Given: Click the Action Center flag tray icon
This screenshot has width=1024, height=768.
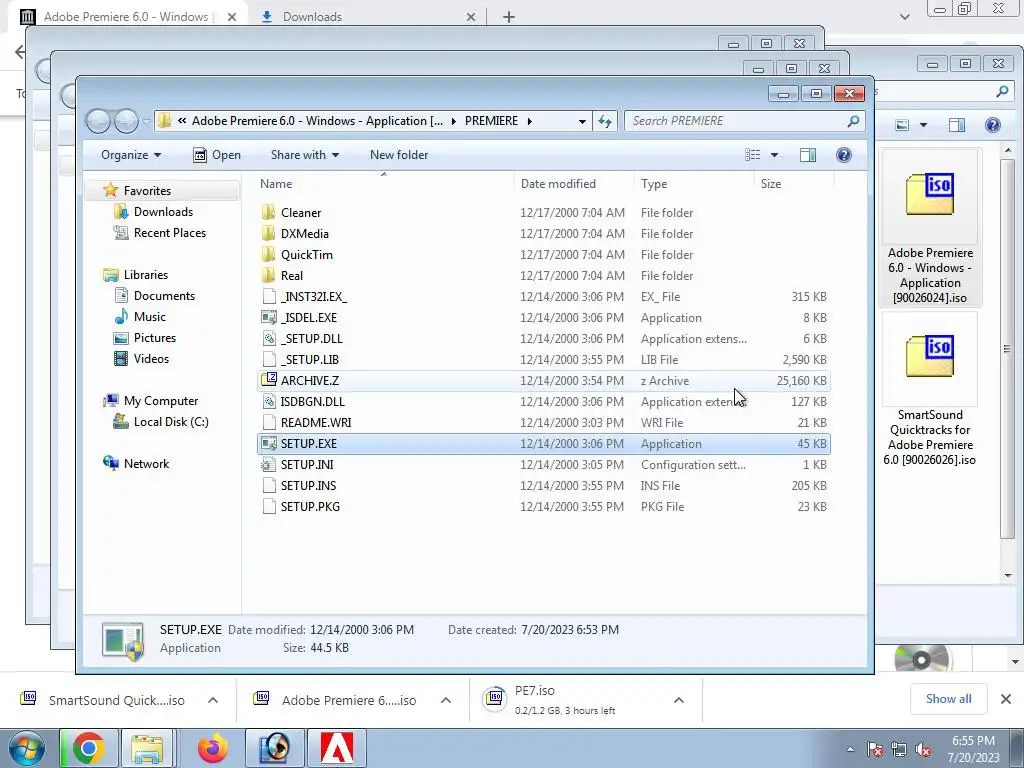Looking at the screenshot, I should click(875, 750).
